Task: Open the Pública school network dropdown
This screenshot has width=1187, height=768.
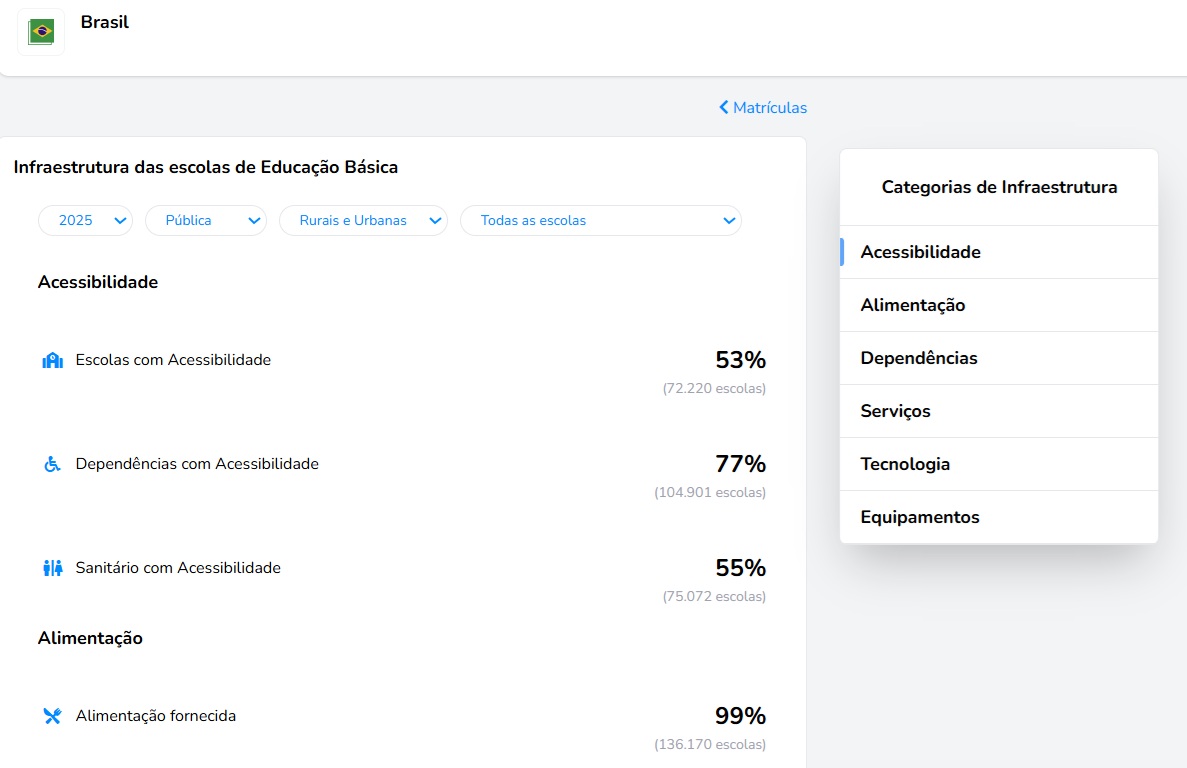Action: pyautogui.click(x=205, y=220)
